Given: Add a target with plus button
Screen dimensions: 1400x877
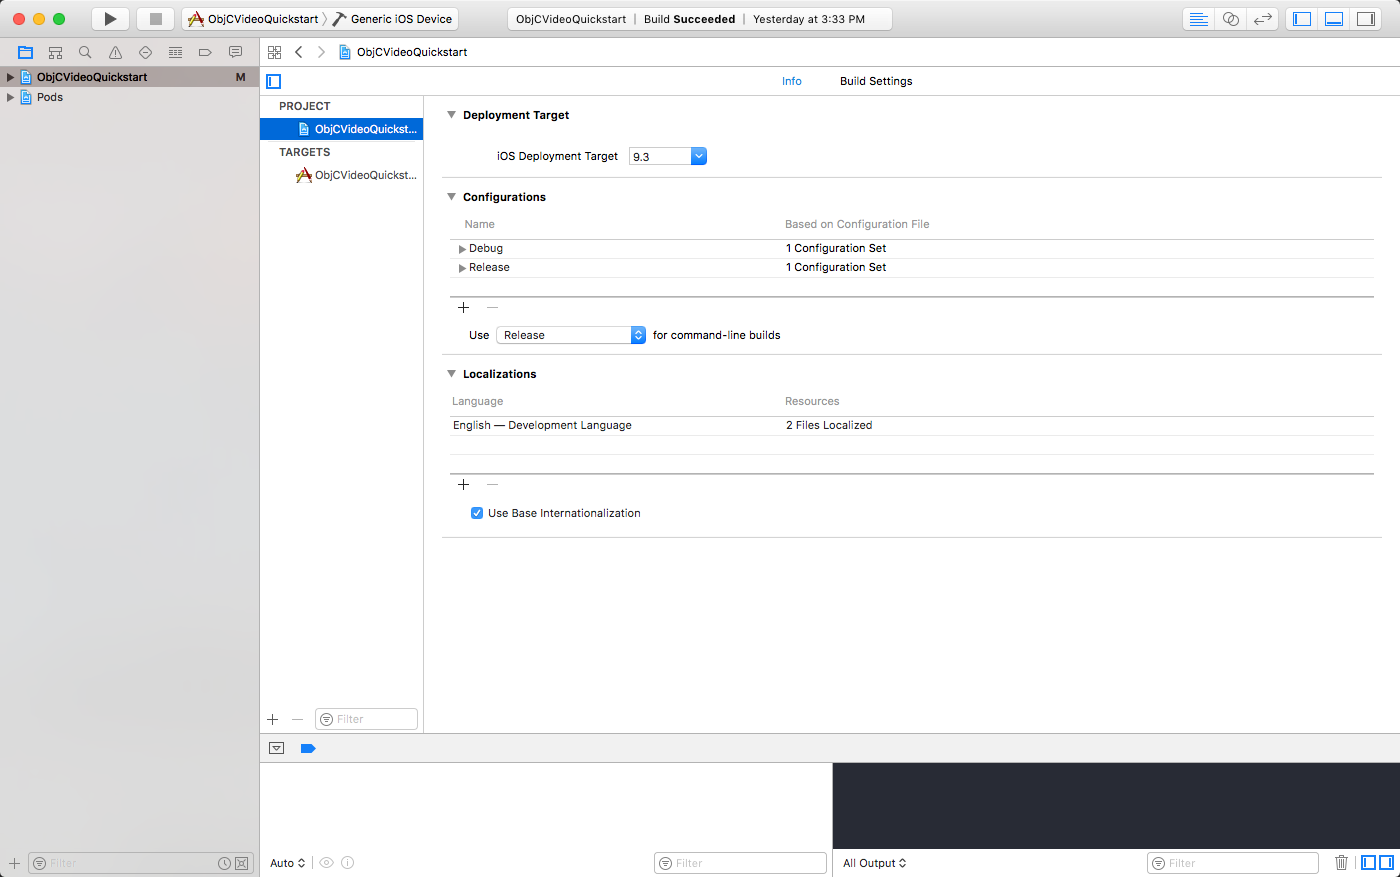Looking at the screenshot, I should click(x=273, y=719).
